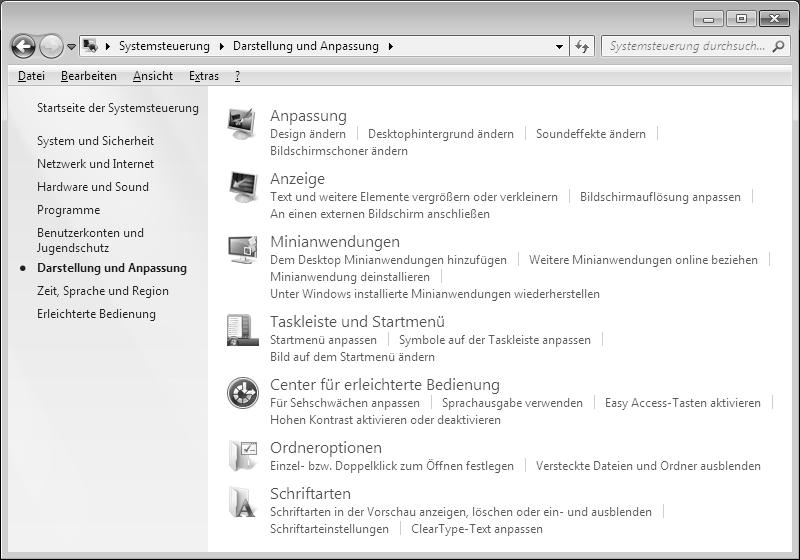This screenshot has width=800, height=560.
Task: Open the Datei menu
Action: [31, 76]
